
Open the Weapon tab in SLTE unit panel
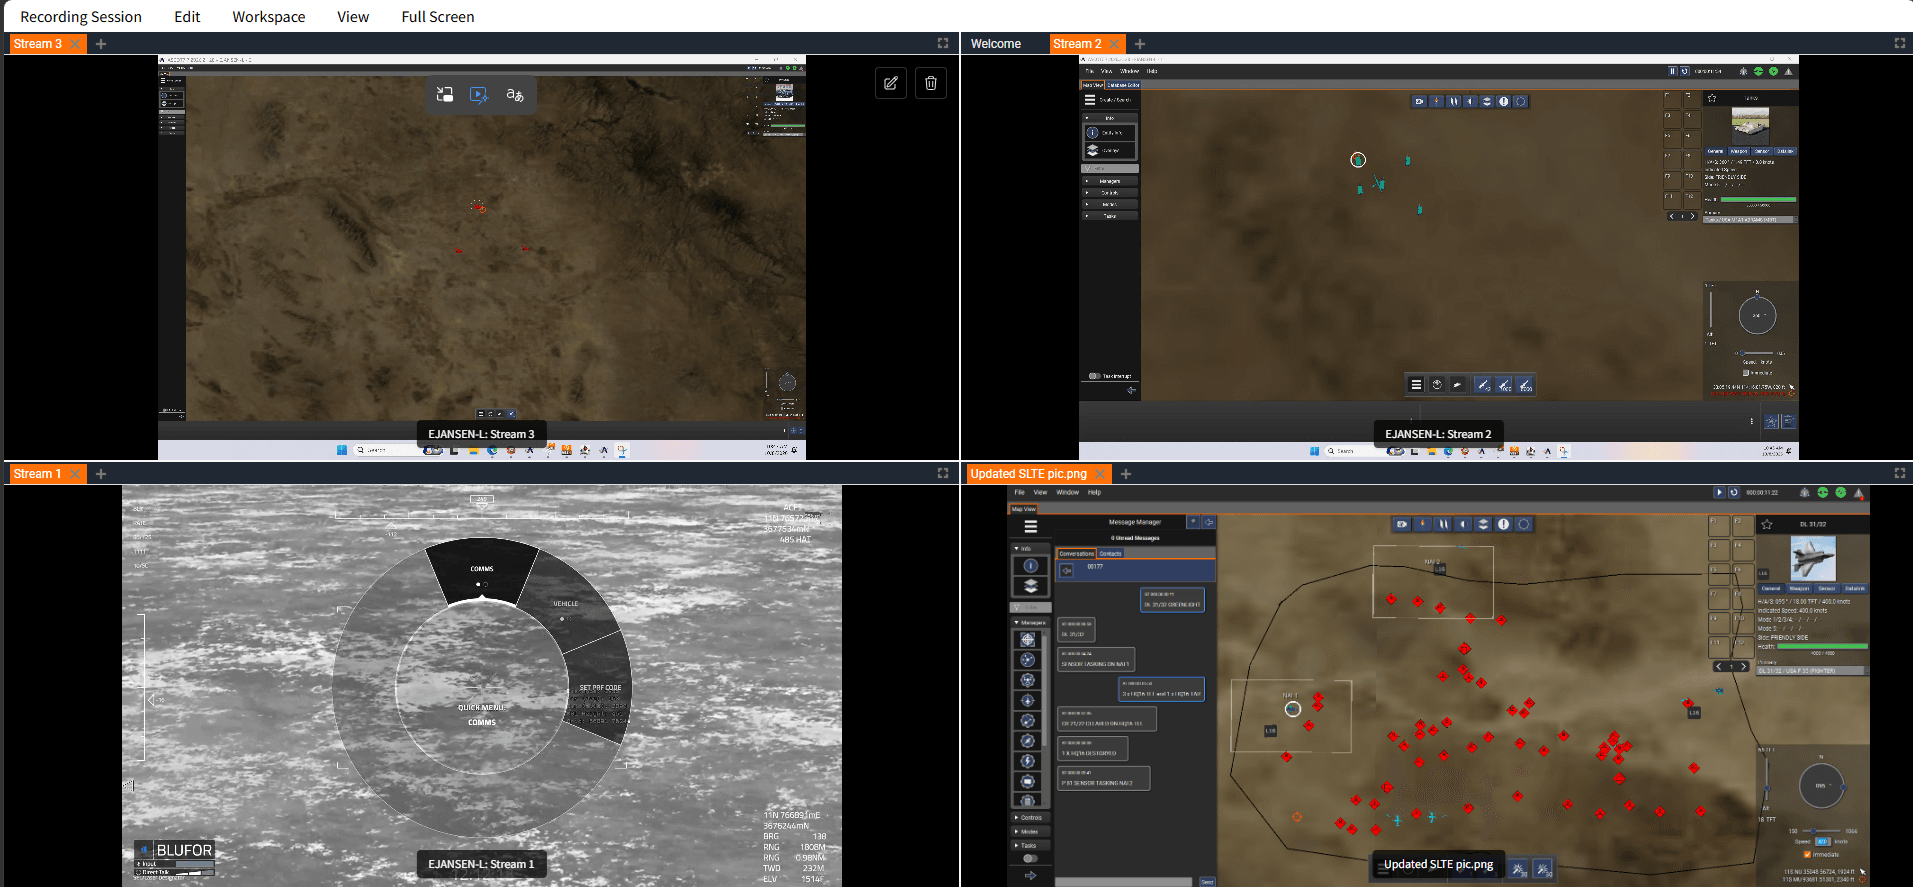1799,588
